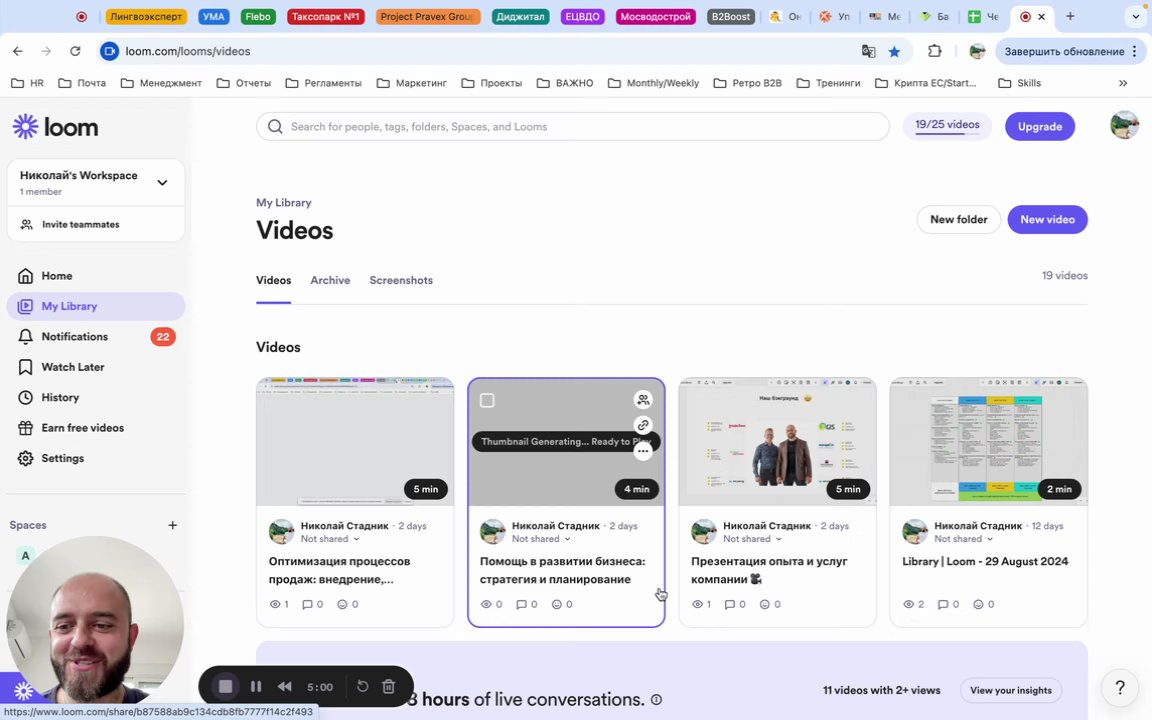Click the notification count badge 22
Screen dimensions: 1152x720
tap(163, 336)
